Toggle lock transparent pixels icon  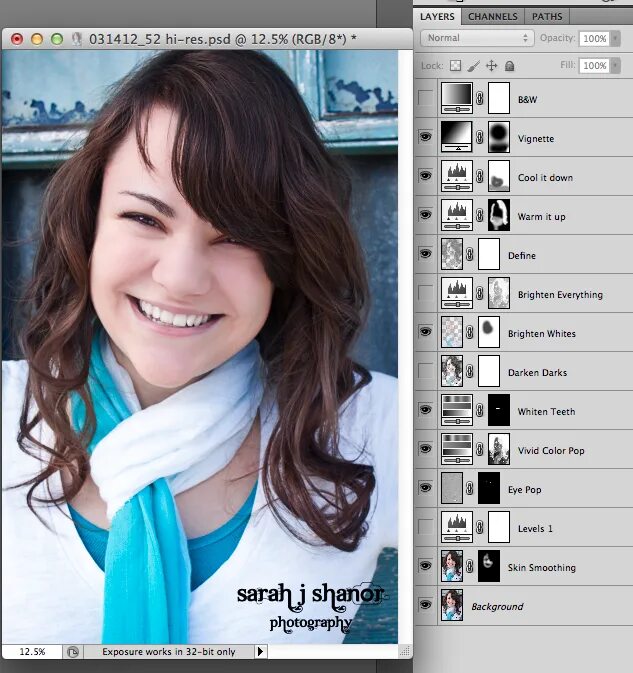[455, 66]
